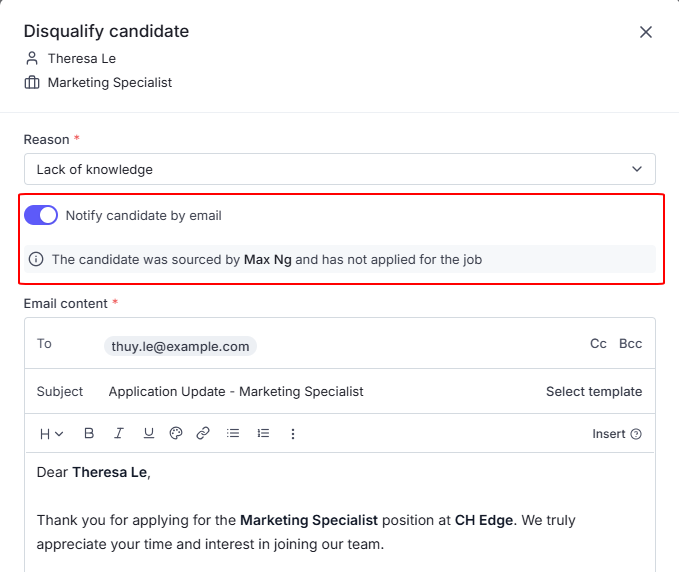Close the Disqualify candidate dialog
679x572 pixels.
(x=646, y=32)
